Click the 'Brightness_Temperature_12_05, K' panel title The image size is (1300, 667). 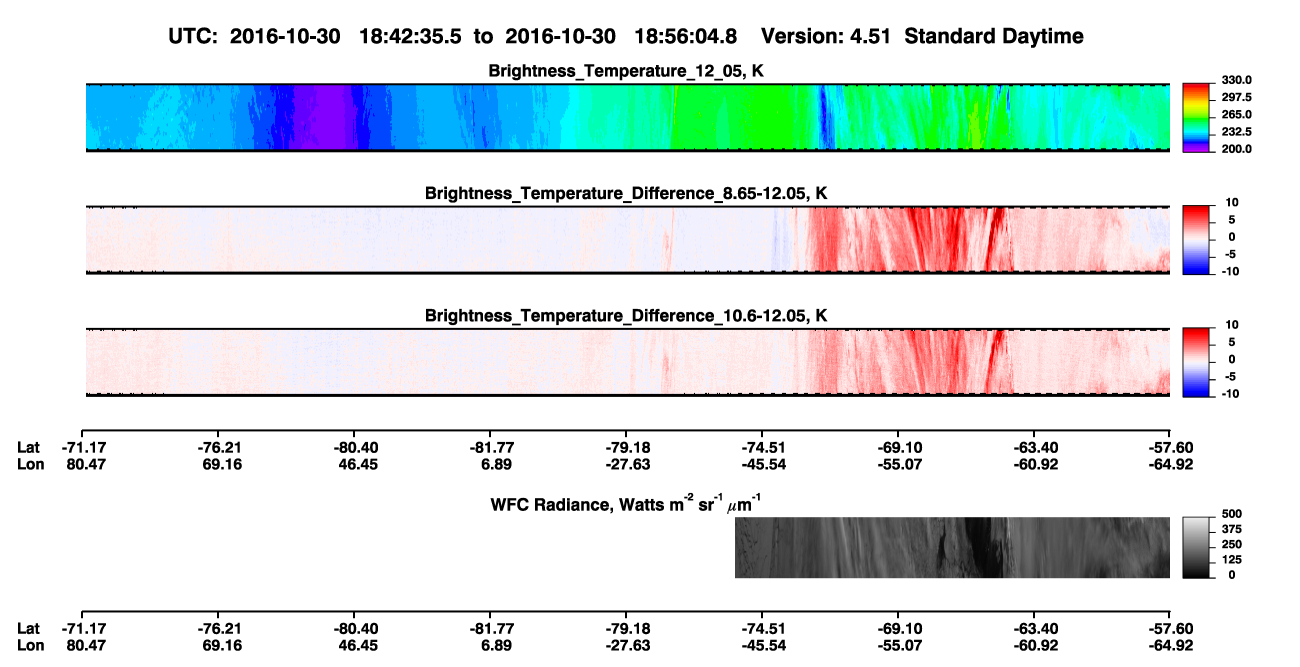pyautogui.click(x=628, y=71)
